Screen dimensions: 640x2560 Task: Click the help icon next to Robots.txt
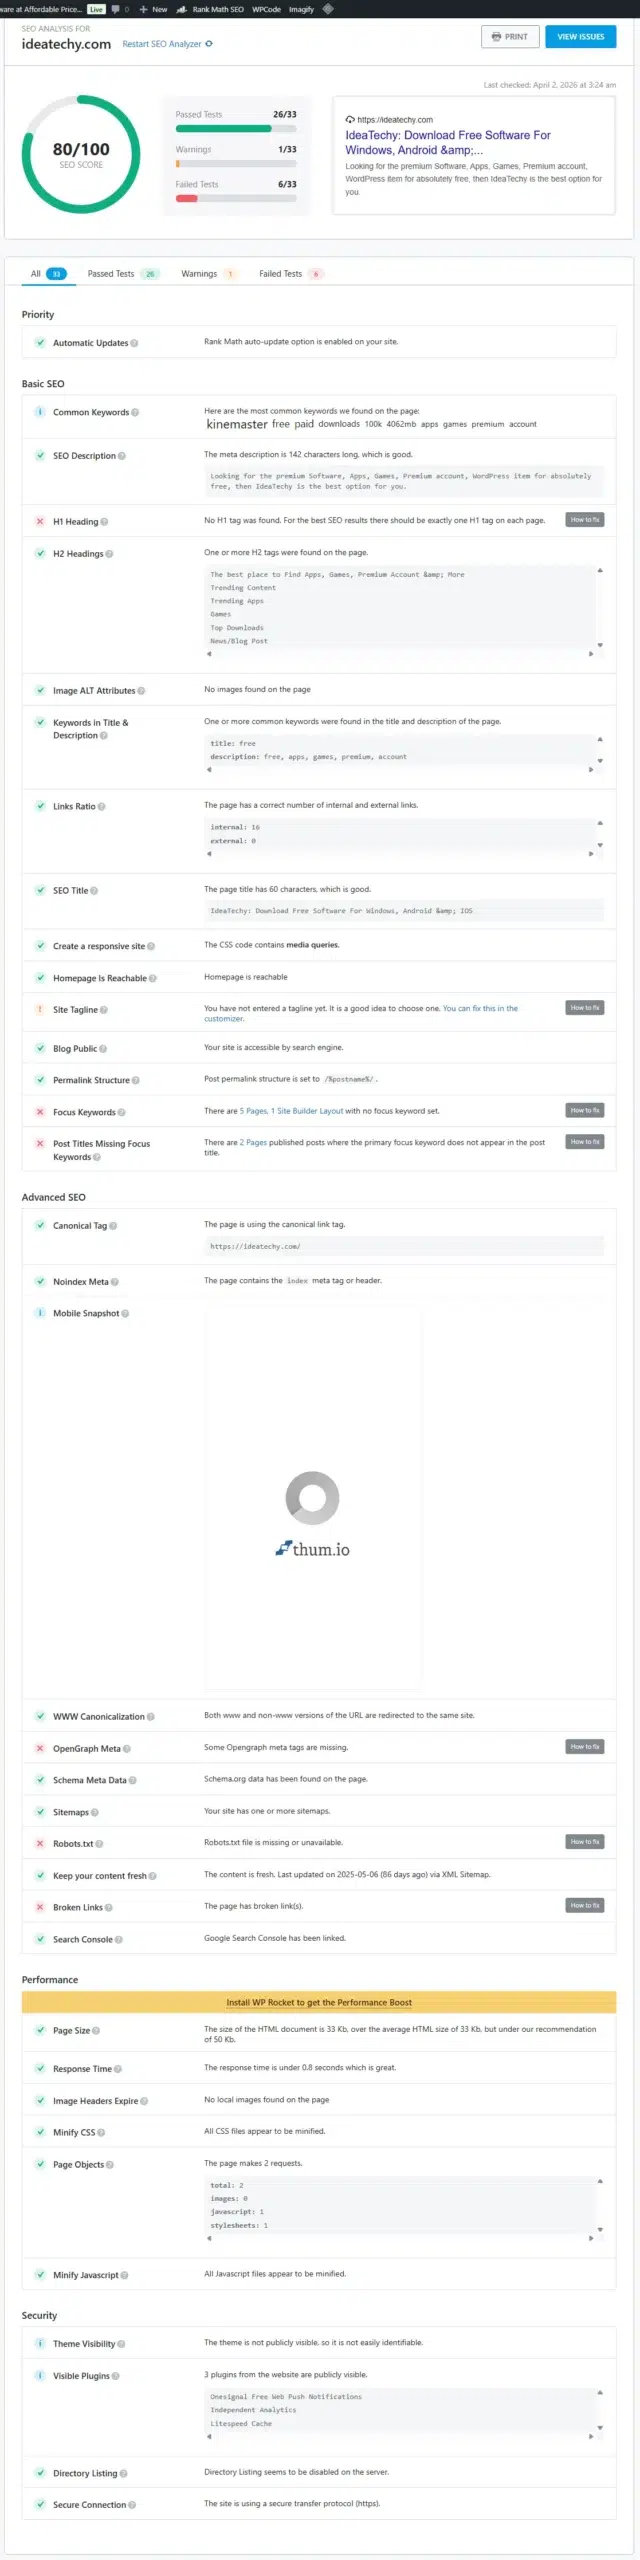(98, 1842)
